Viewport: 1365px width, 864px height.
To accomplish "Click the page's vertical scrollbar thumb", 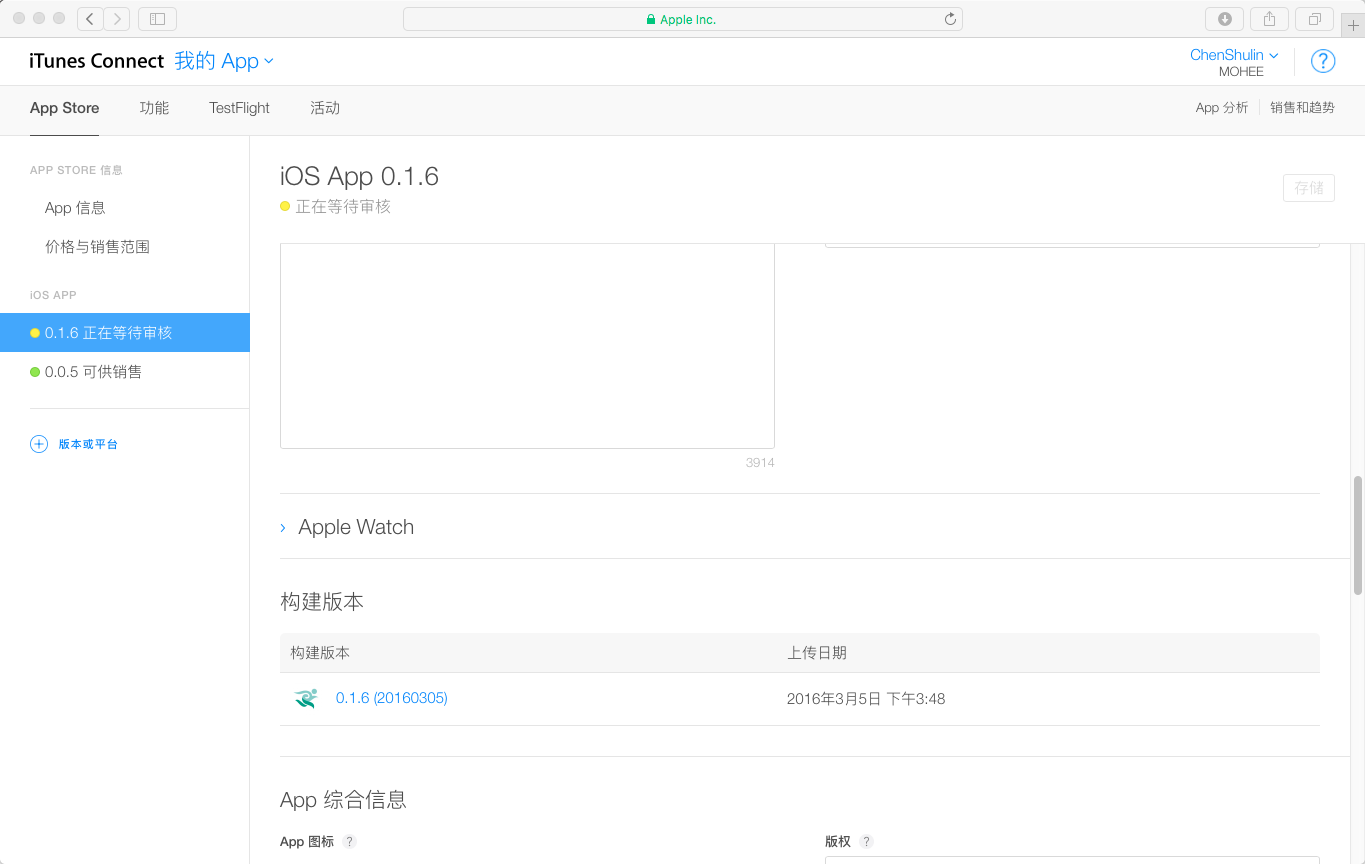I will 1358,536.
